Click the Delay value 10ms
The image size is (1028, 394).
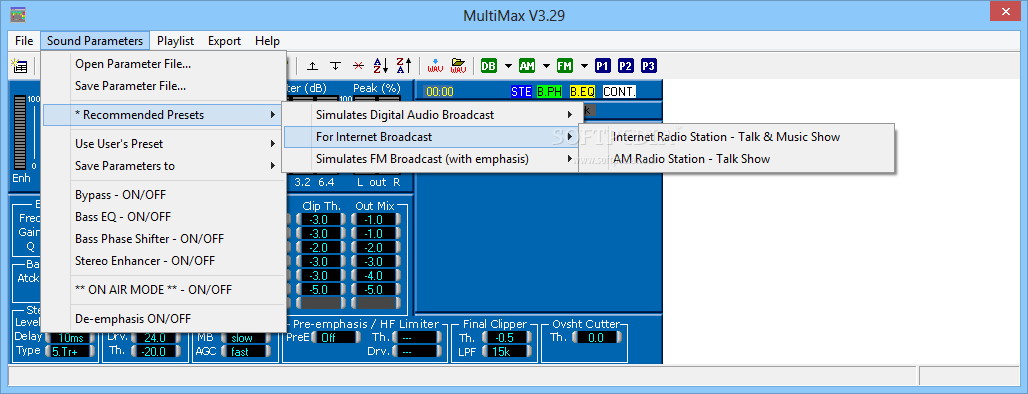click(71, 338)
